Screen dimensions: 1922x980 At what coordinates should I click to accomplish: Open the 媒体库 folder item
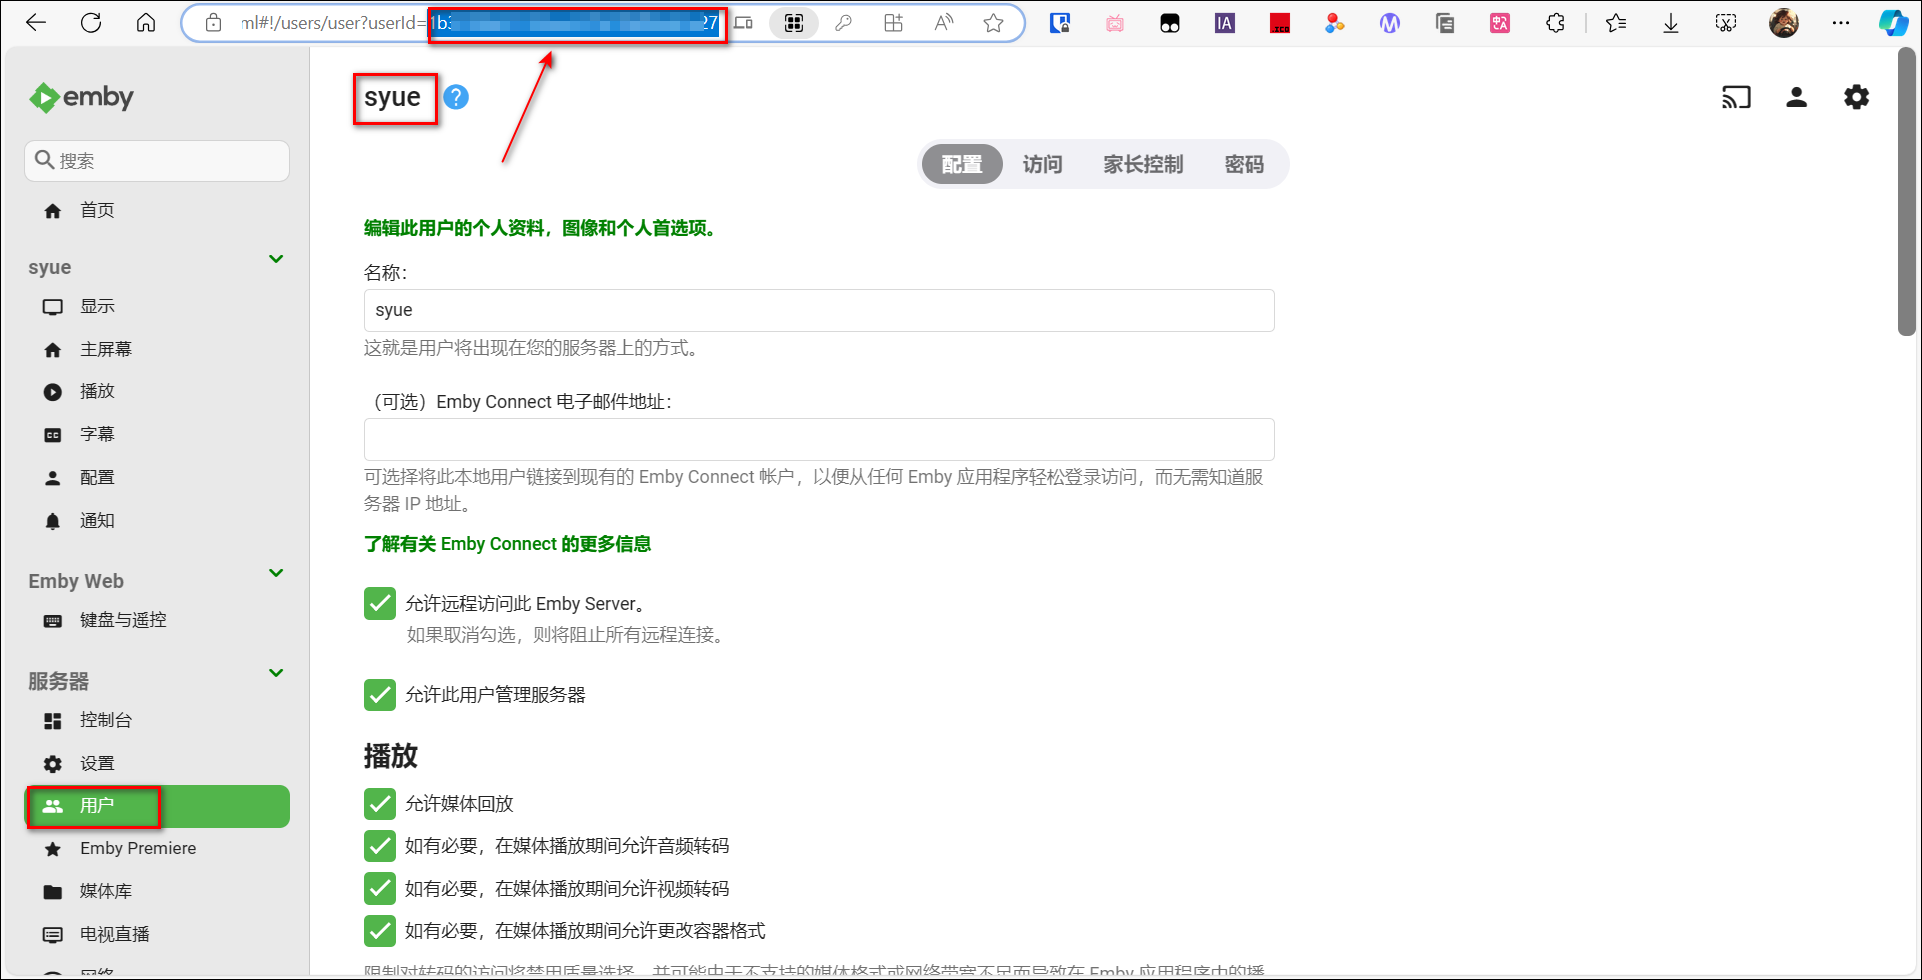(105, 891)
